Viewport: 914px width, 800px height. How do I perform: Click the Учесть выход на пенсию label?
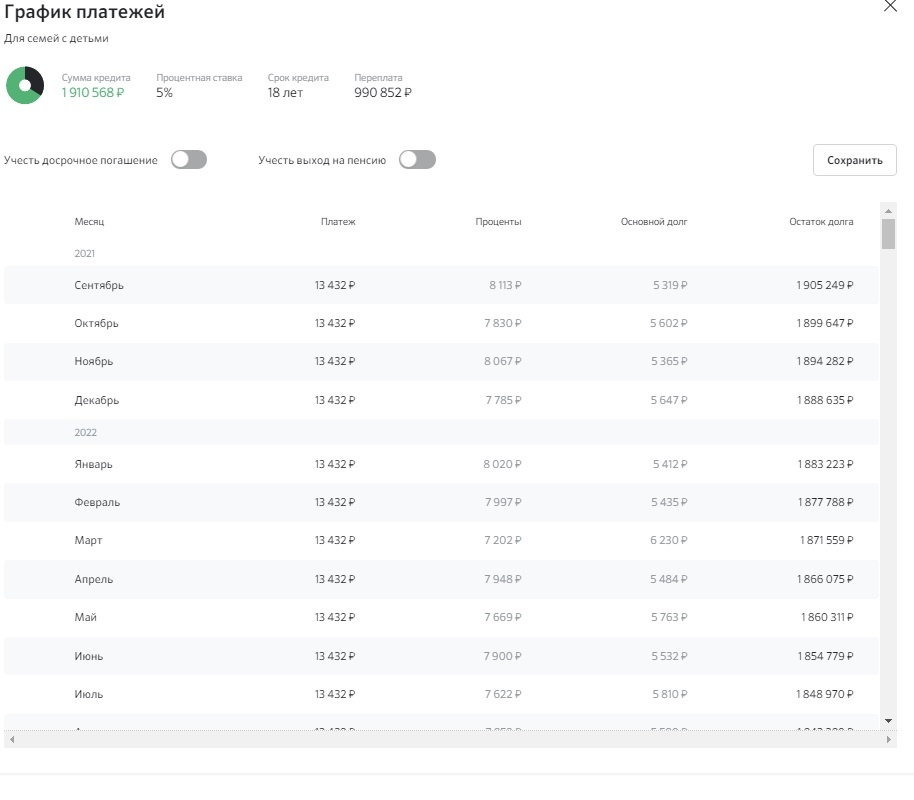coord(322,160)
